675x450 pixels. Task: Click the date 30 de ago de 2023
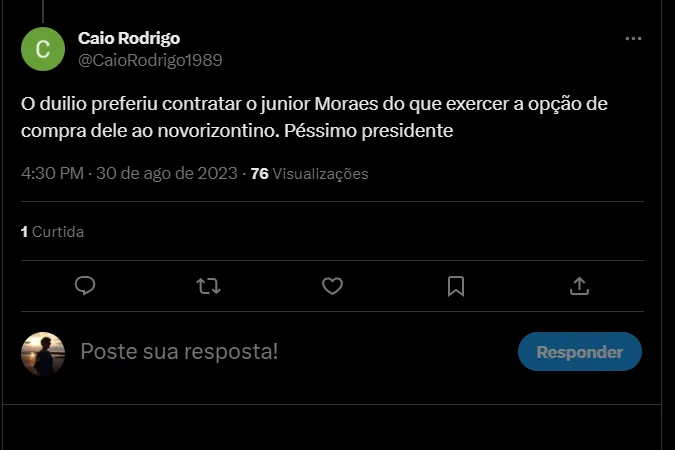167,173
